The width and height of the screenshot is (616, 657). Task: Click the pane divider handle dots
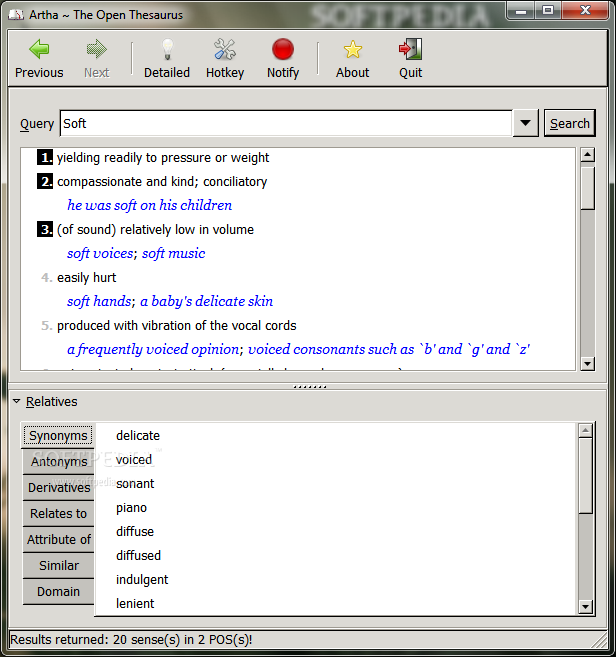tap(309, 386)
